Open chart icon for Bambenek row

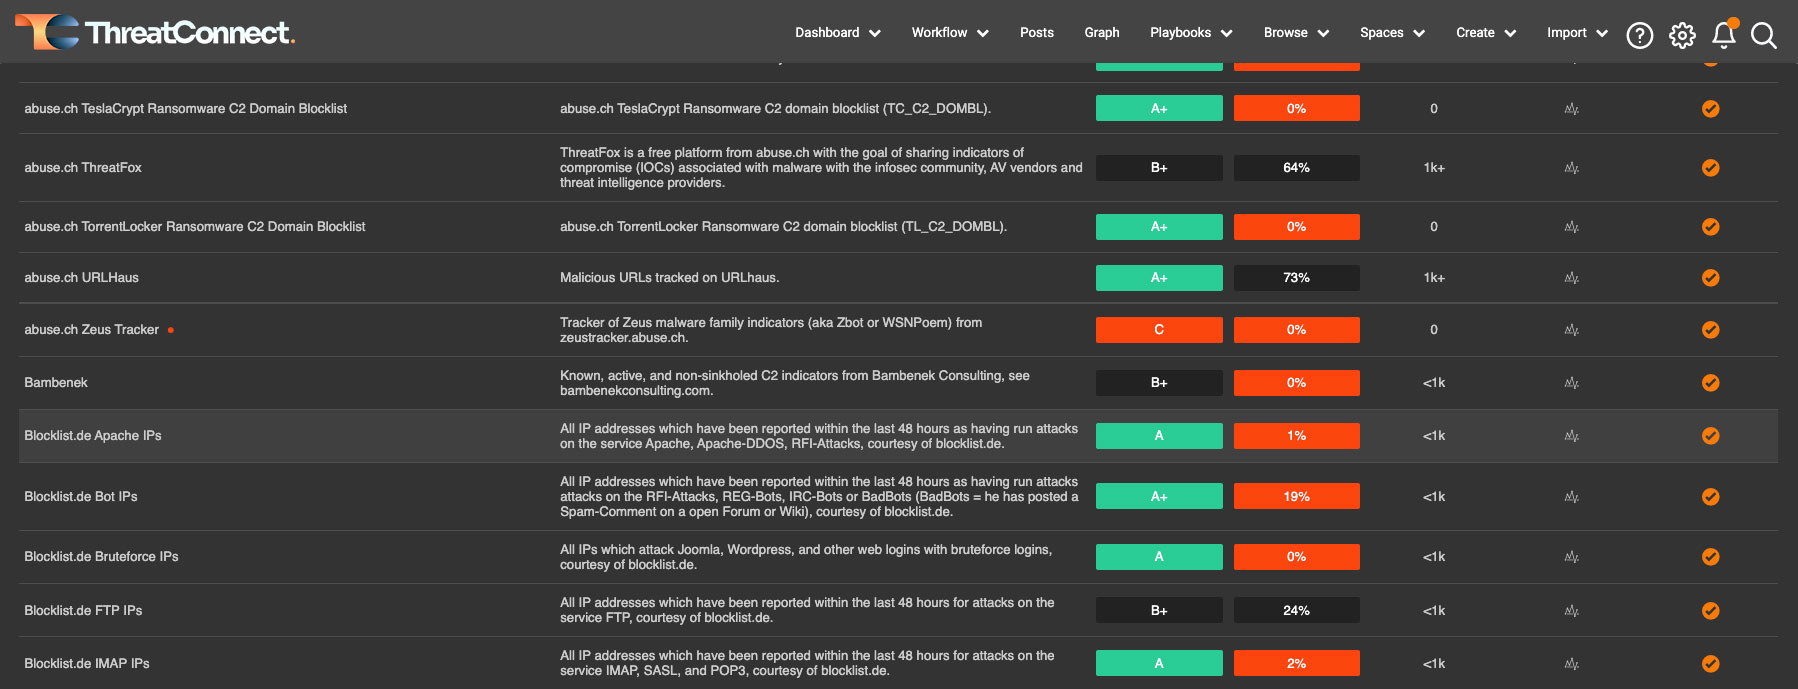click(x=1572, y=383)
